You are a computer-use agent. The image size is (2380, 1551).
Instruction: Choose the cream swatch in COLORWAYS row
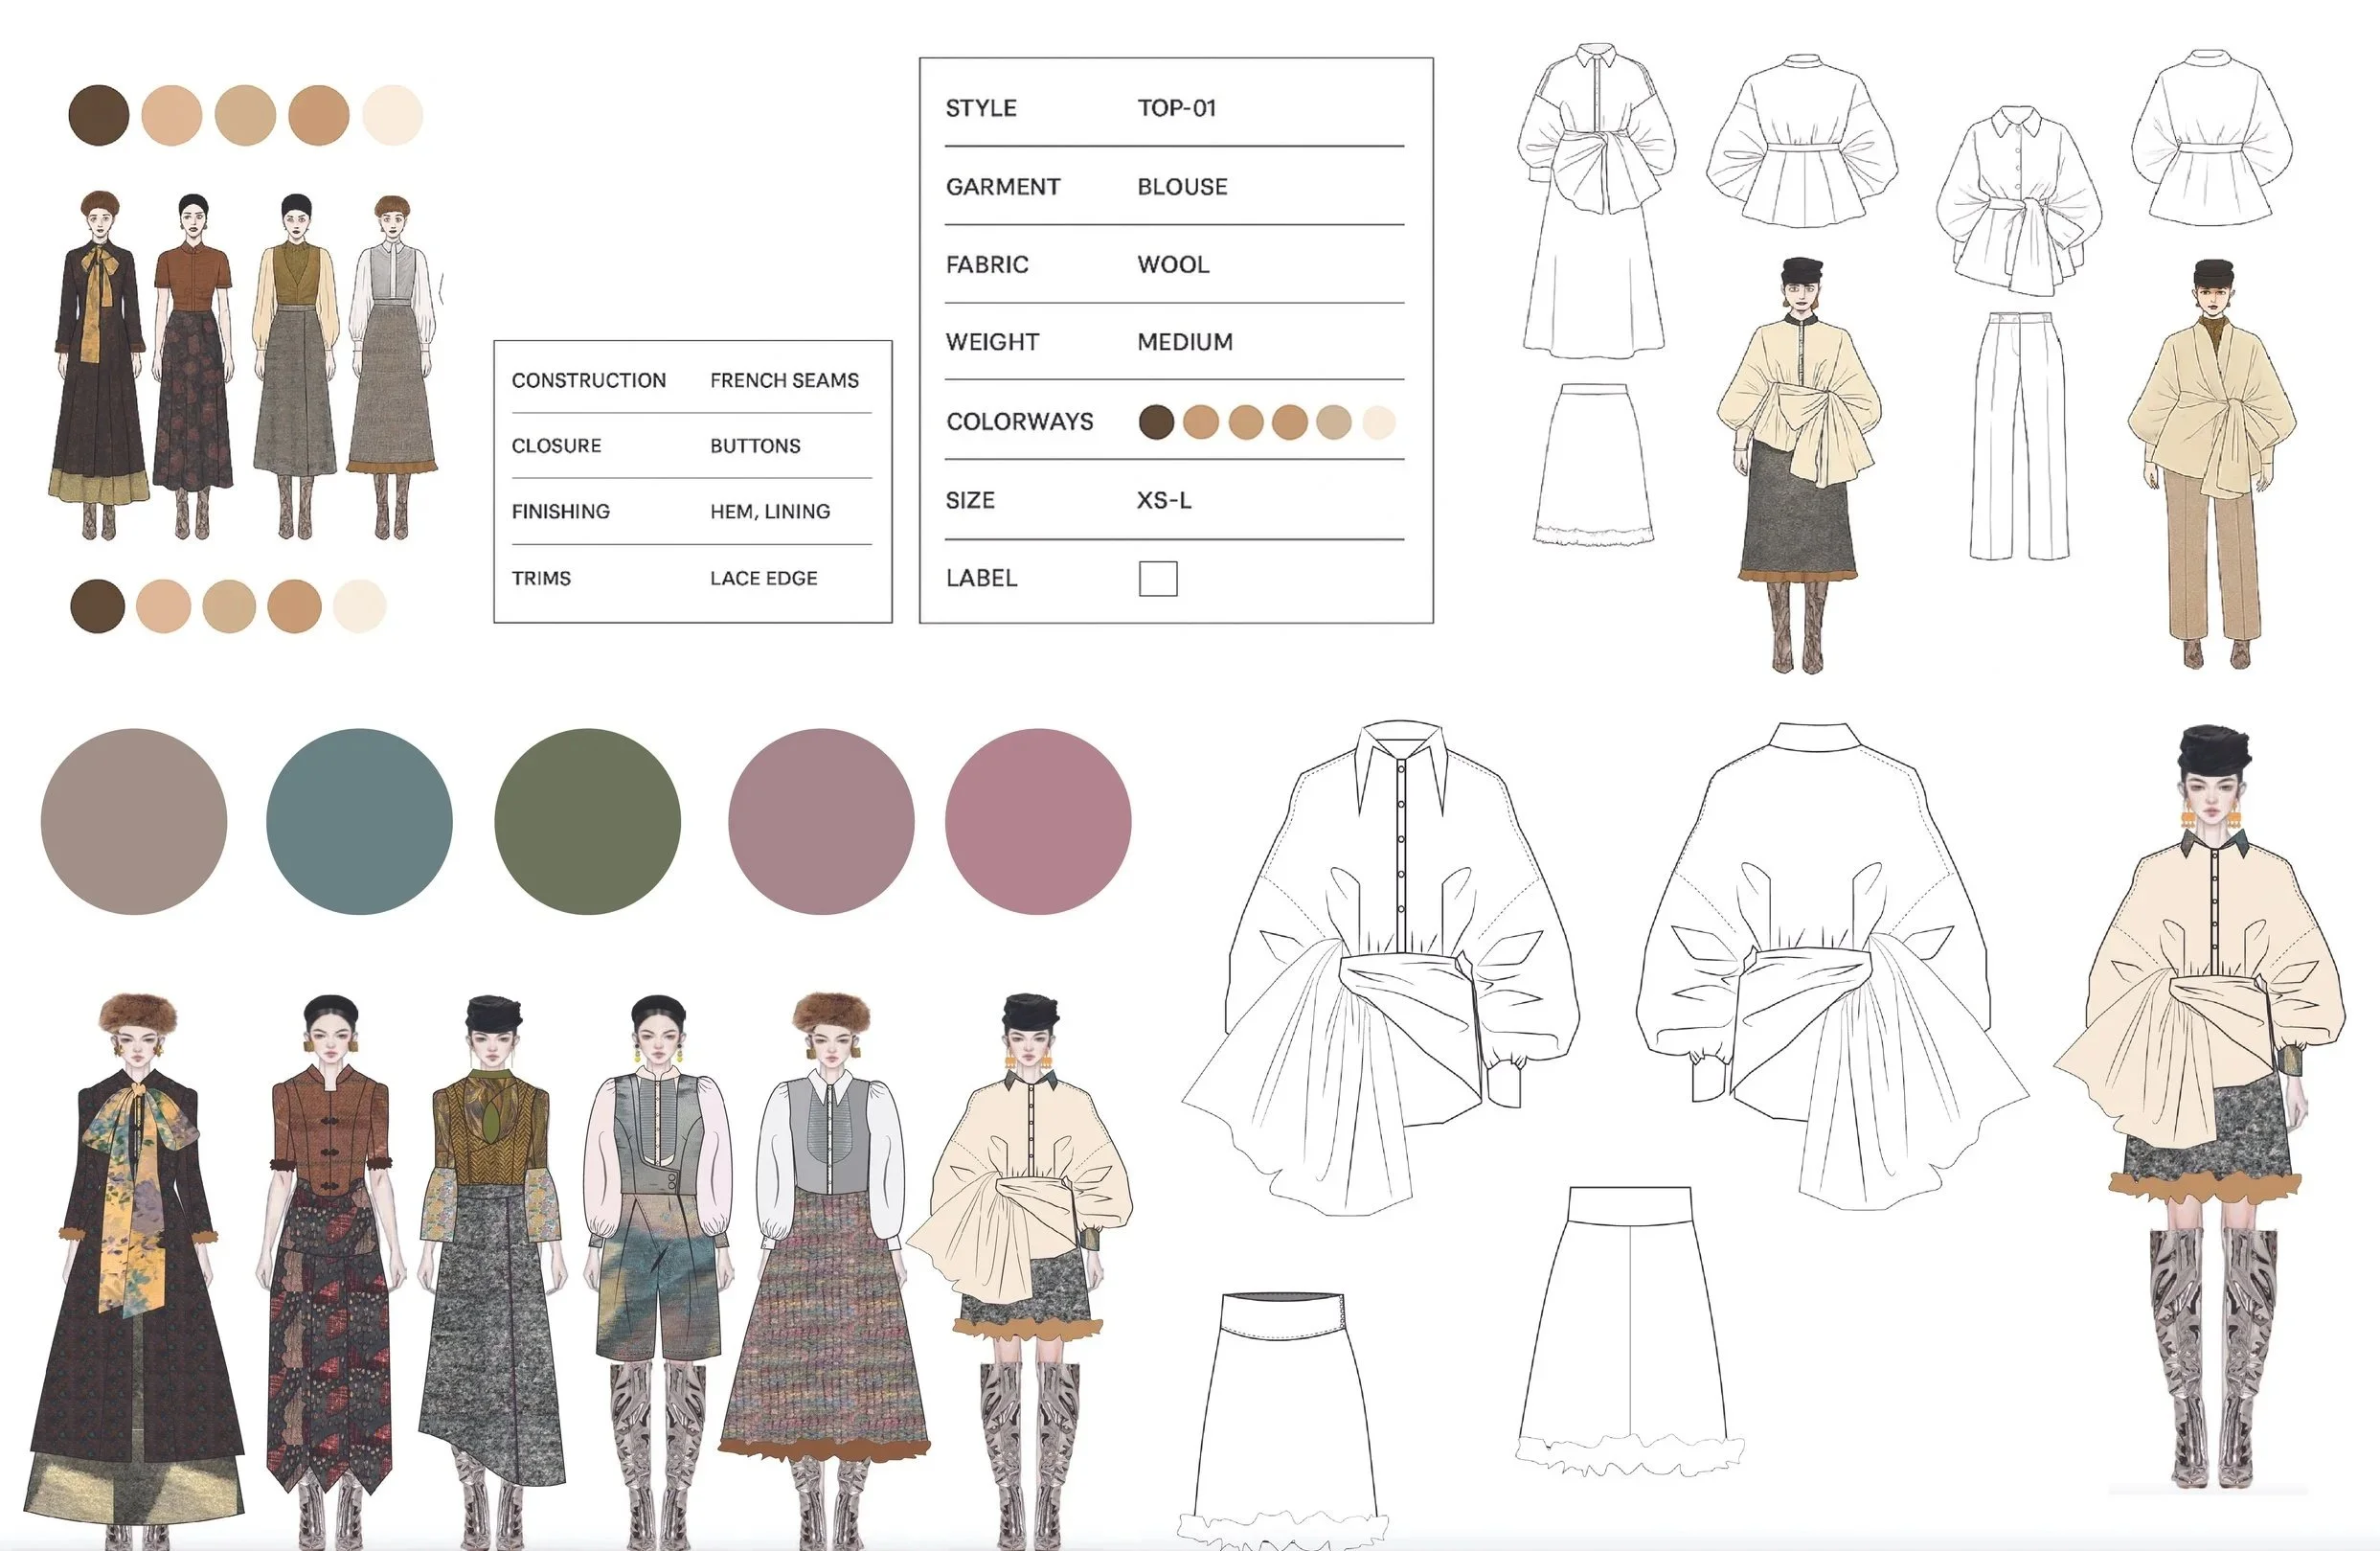point(1379,422)
